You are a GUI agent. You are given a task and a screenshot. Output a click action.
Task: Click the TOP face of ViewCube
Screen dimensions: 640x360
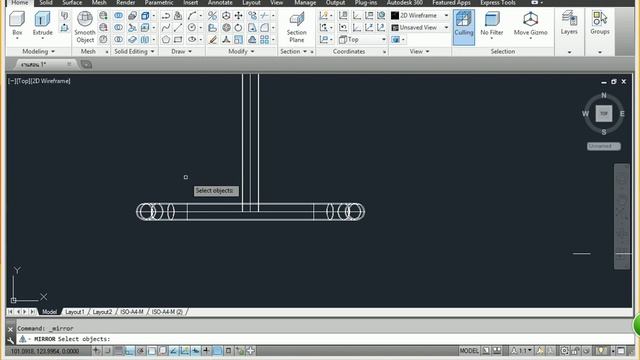[x=604, y=113]
